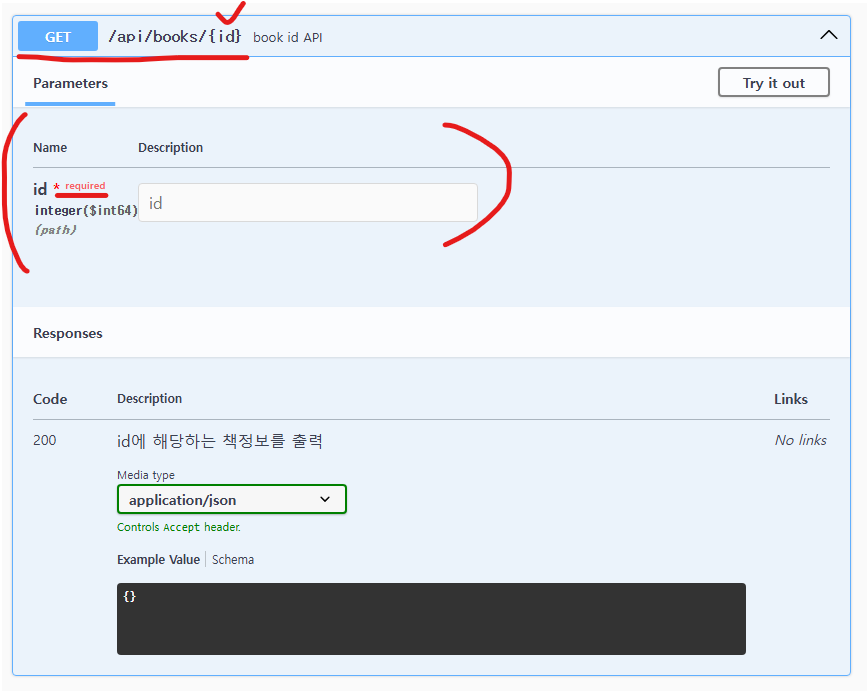This screenshot has height=691, width=867.
Task: Click the Try it out button
Action: point(774,82)
